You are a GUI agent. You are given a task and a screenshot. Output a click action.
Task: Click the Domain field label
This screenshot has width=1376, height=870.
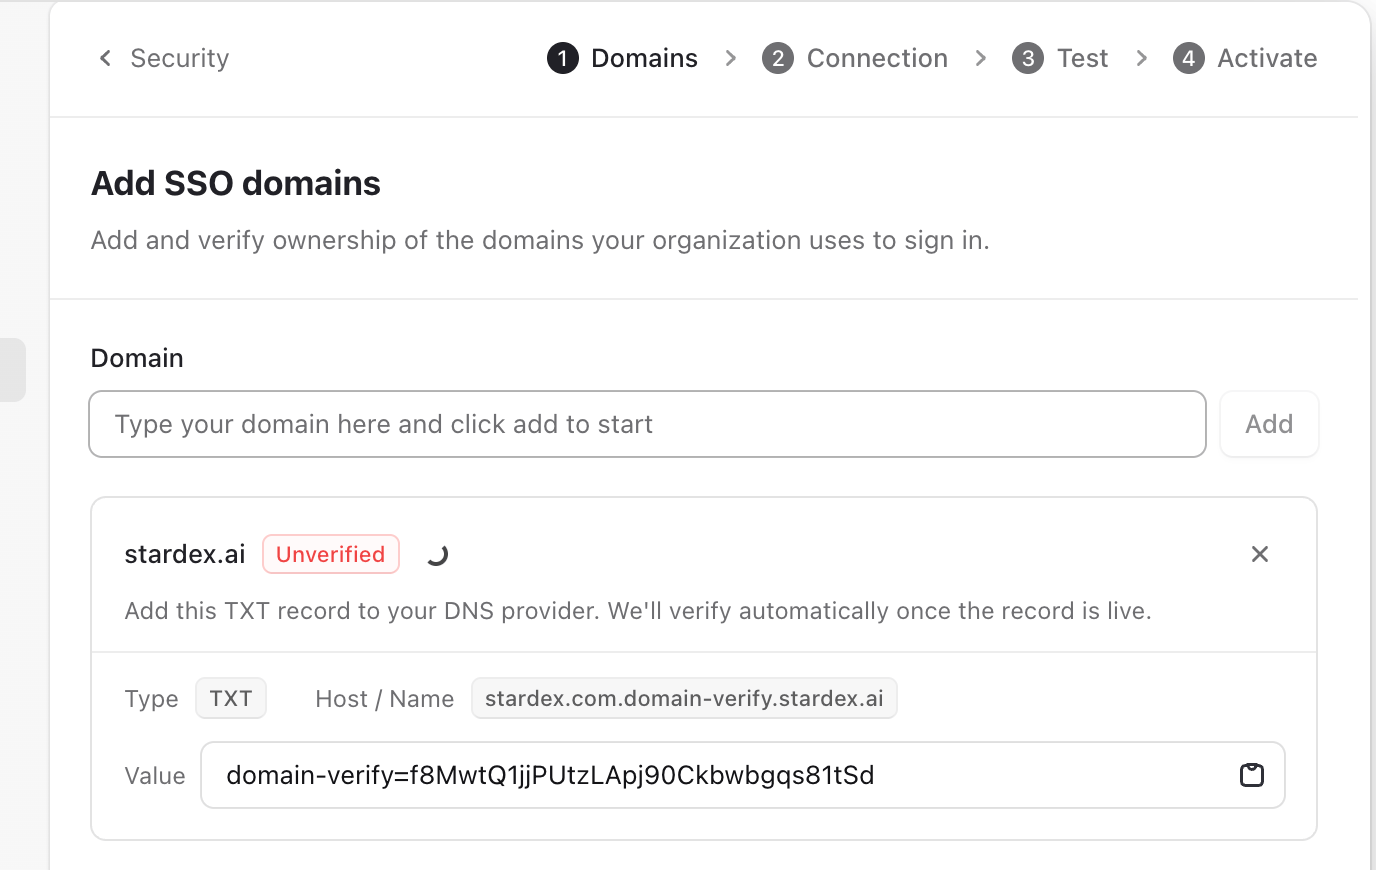(x=137, y=358)
